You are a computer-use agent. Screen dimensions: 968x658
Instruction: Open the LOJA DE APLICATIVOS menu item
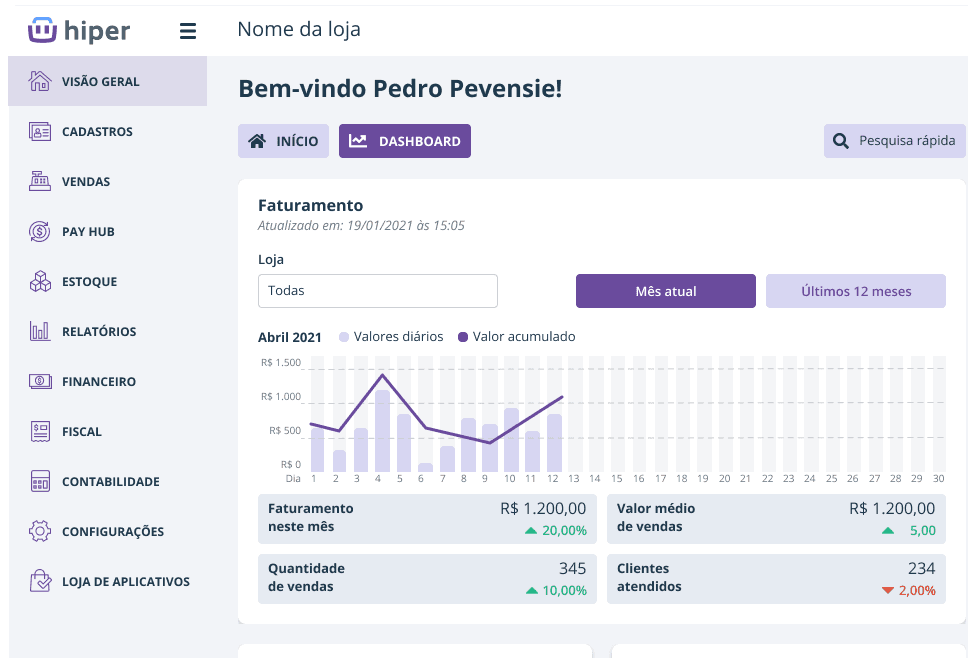[107, 581]
